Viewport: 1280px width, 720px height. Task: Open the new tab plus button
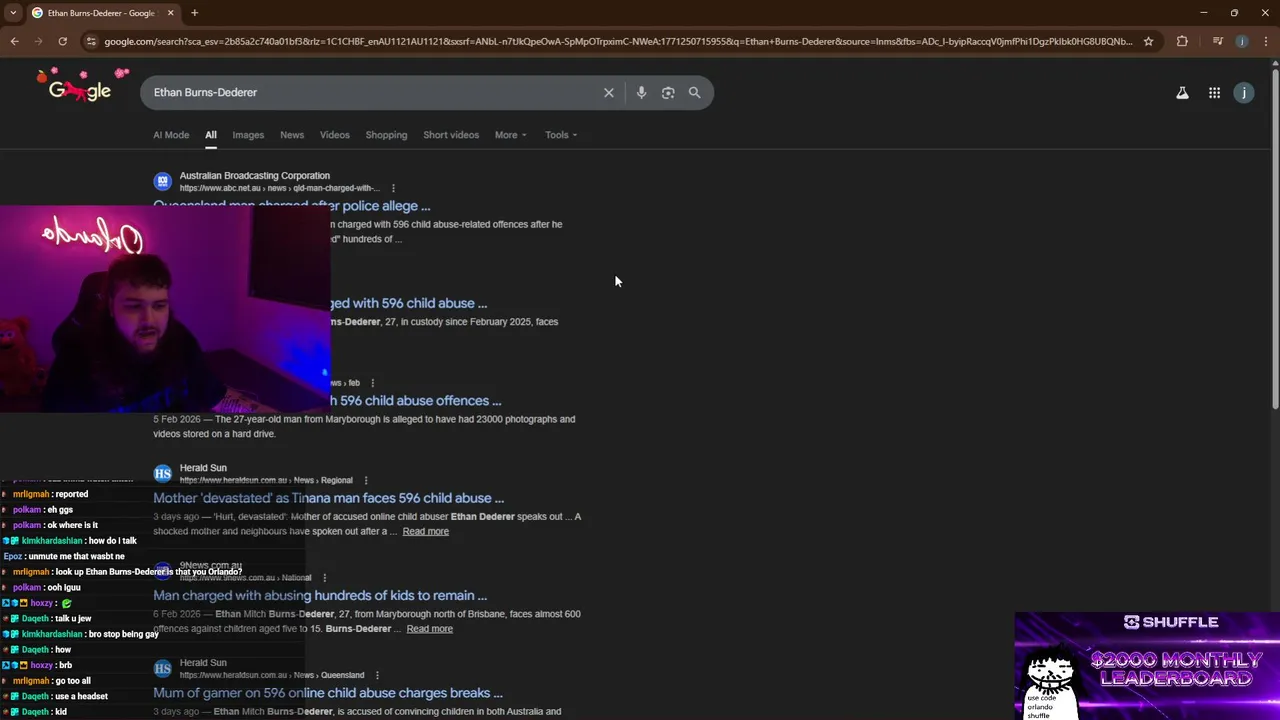(194, 13)
